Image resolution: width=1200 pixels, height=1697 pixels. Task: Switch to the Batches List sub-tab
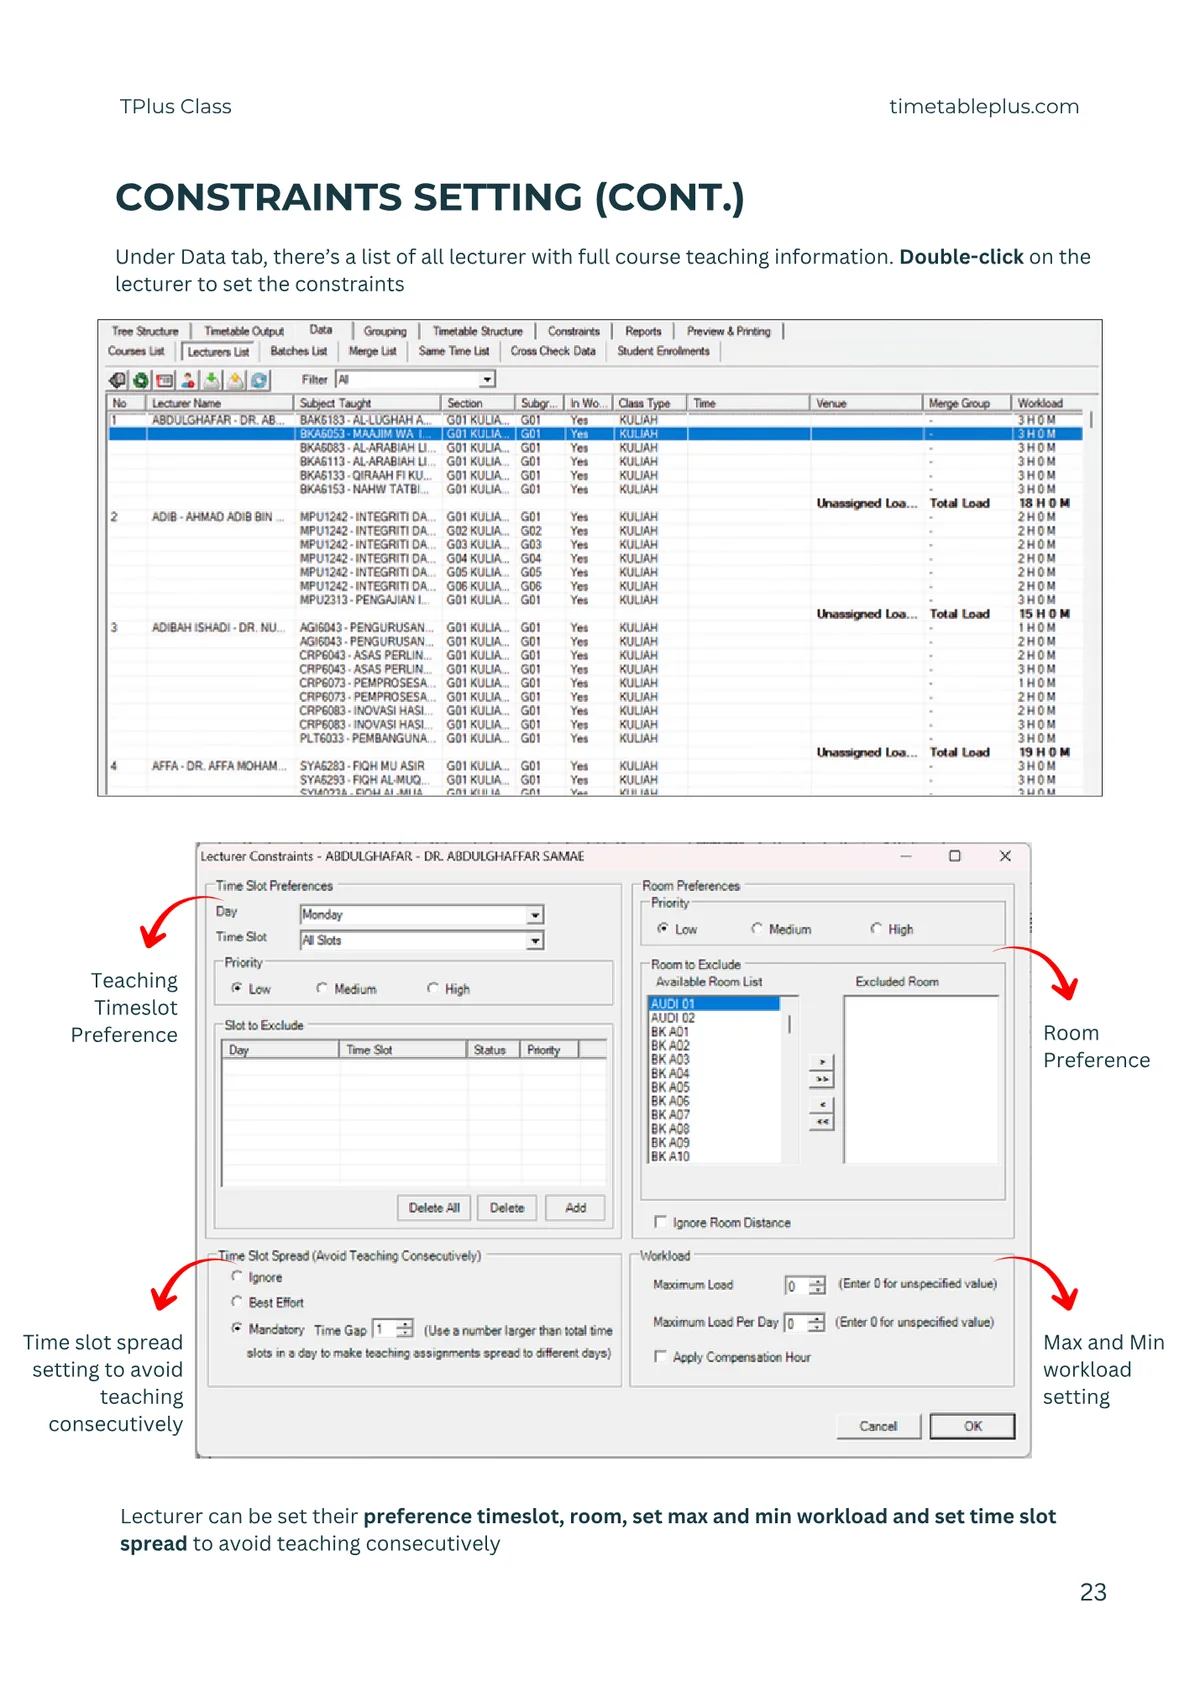coord(299,351)
